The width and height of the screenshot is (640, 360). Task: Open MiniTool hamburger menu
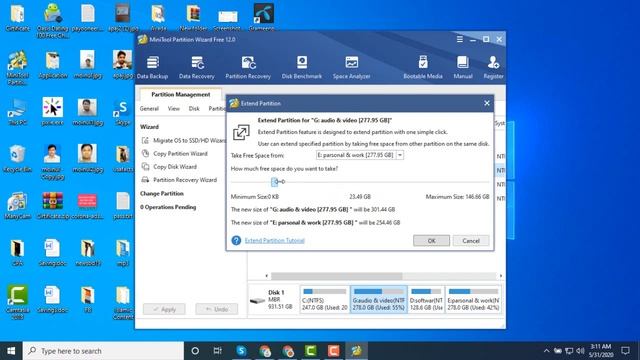pos(460,39)
